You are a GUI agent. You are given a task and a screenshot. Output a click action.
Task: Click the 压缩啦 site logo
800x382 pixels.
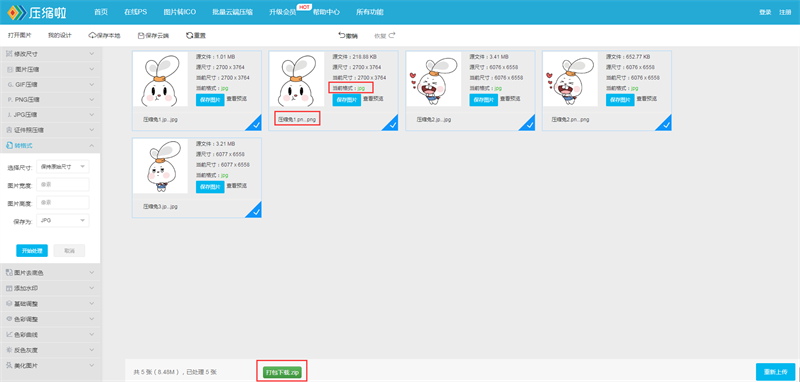click(36, 12)
